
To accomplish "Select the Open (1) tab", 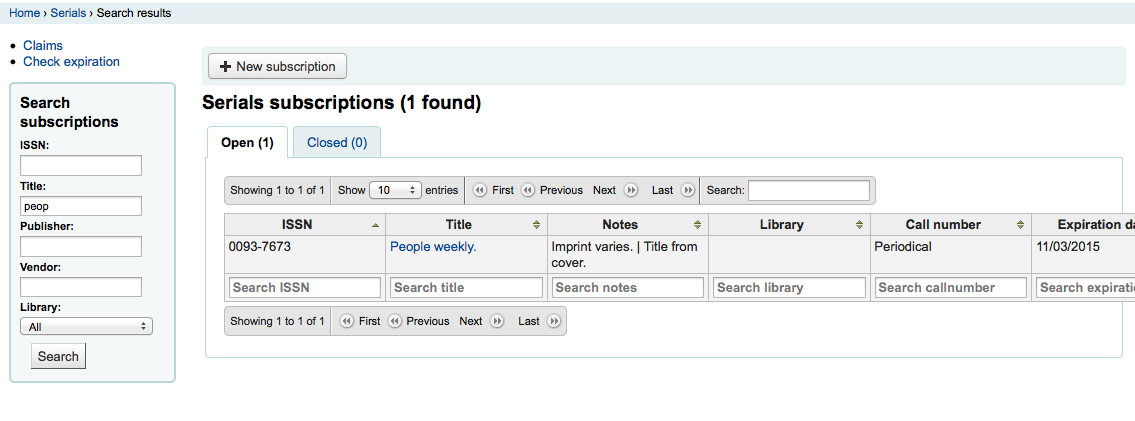I will tap(247, 142).
